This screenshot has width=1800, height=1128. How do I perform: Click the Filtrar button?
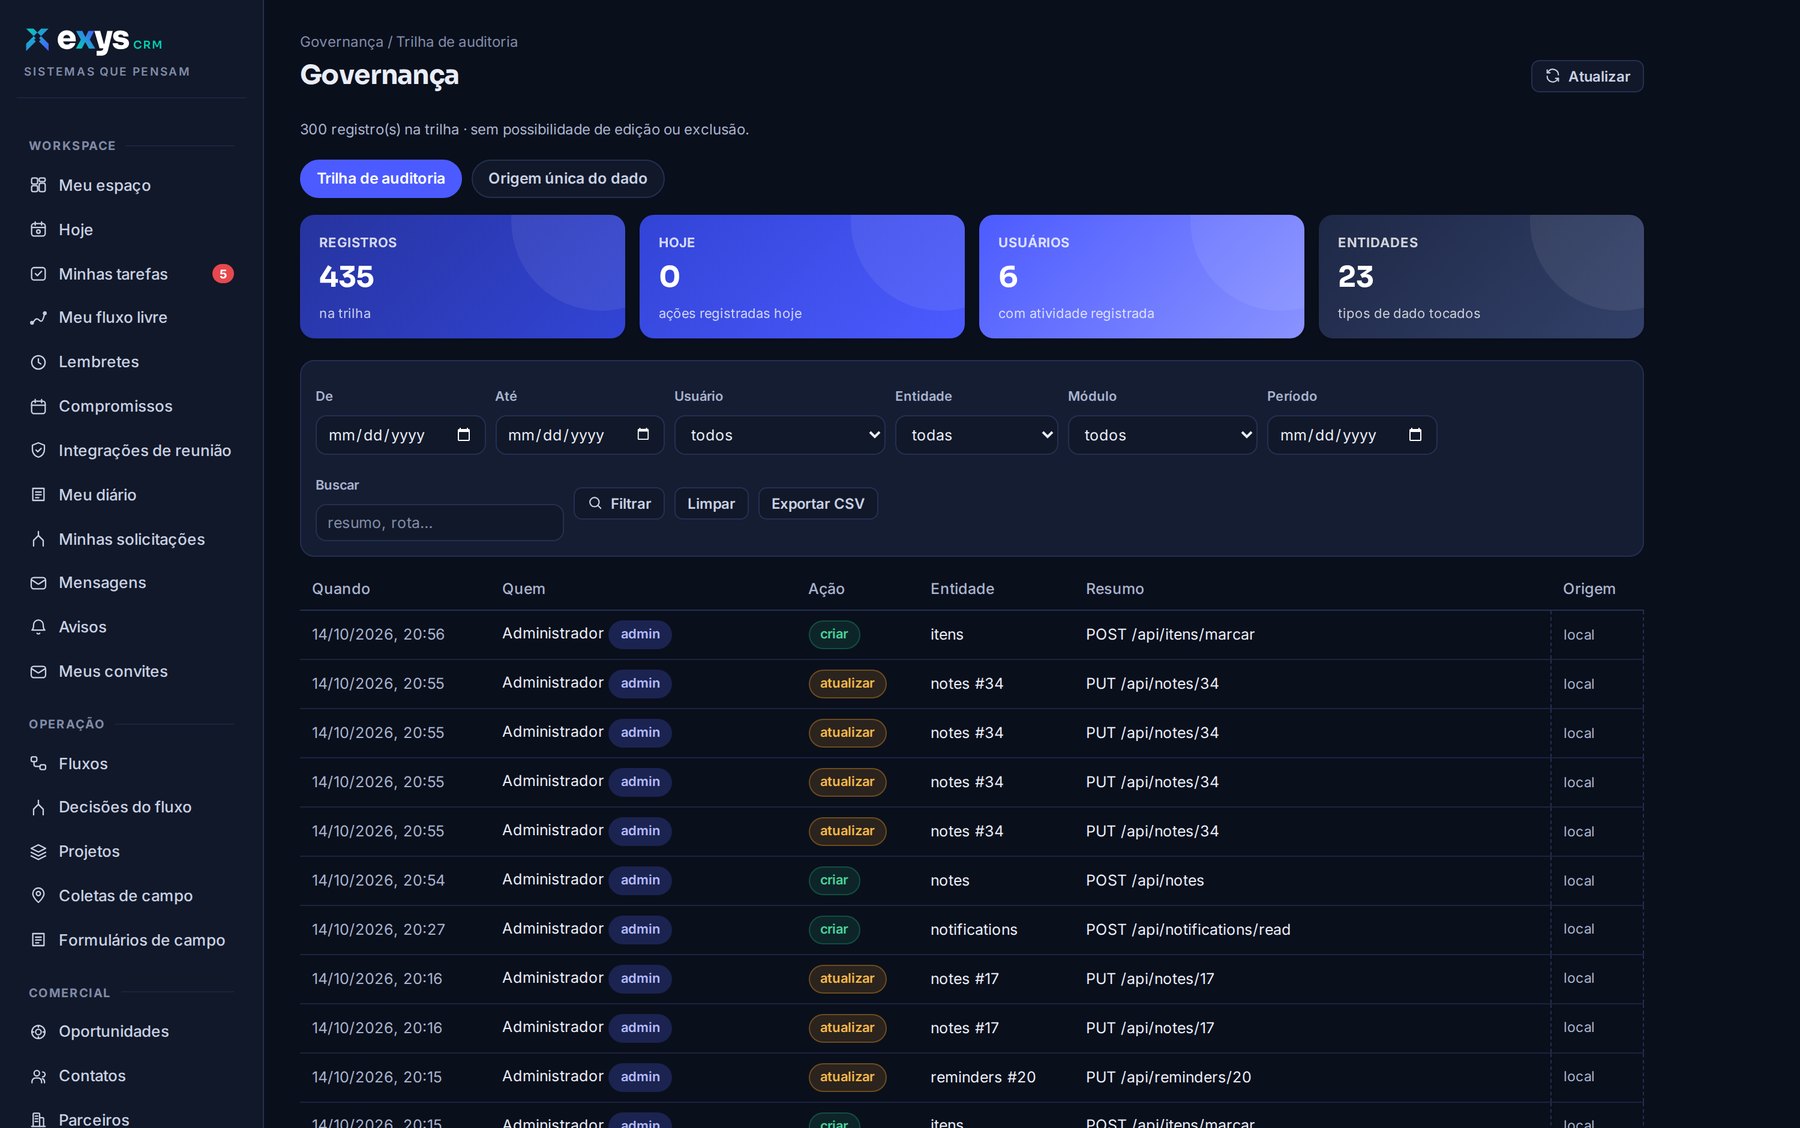(619, 503)
